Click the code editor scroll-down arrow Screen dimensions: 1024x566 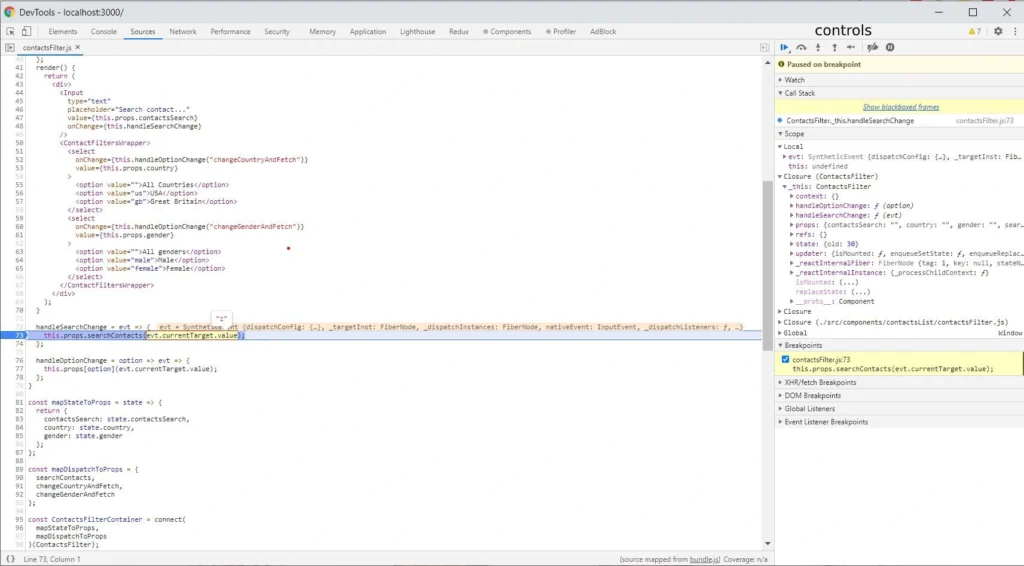coord(767,543)
